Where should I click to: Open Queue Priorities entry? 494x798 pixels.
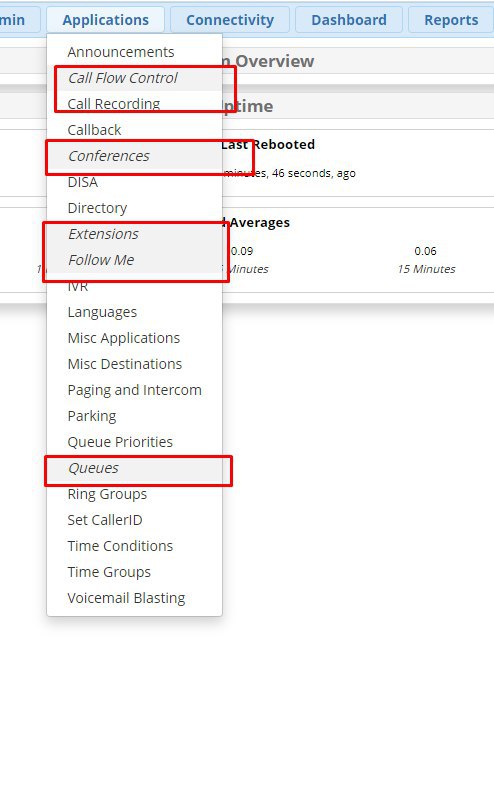(x=134, y=442)
